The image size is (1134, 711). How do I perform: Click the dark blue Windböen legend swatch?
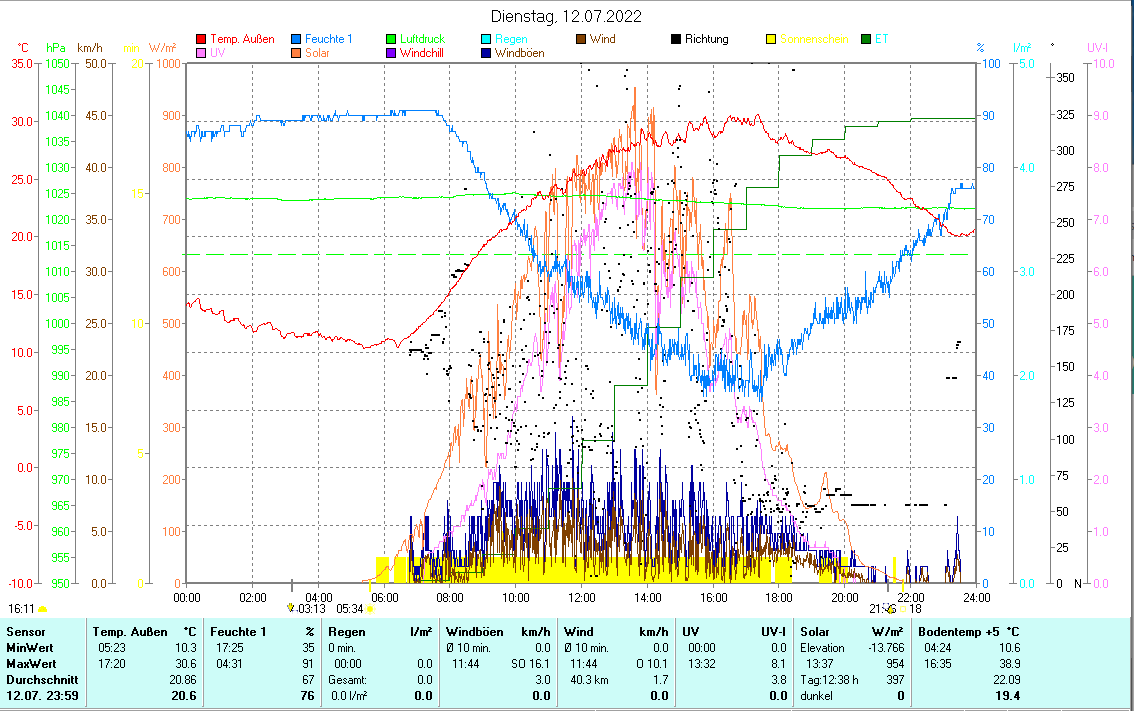tap(487, 53)
